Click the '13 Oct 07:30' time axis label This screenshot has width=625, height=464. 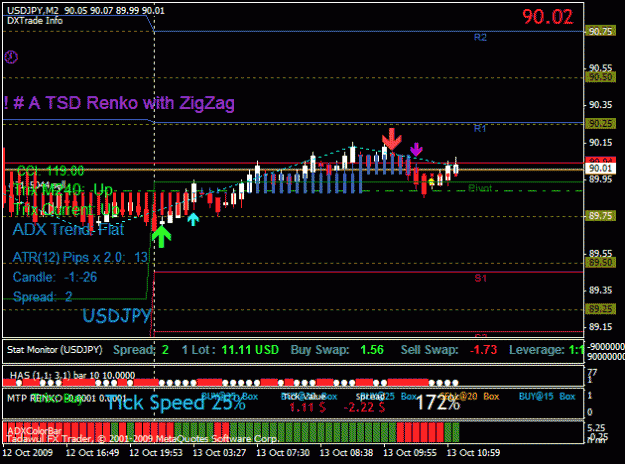click(283, 453)
